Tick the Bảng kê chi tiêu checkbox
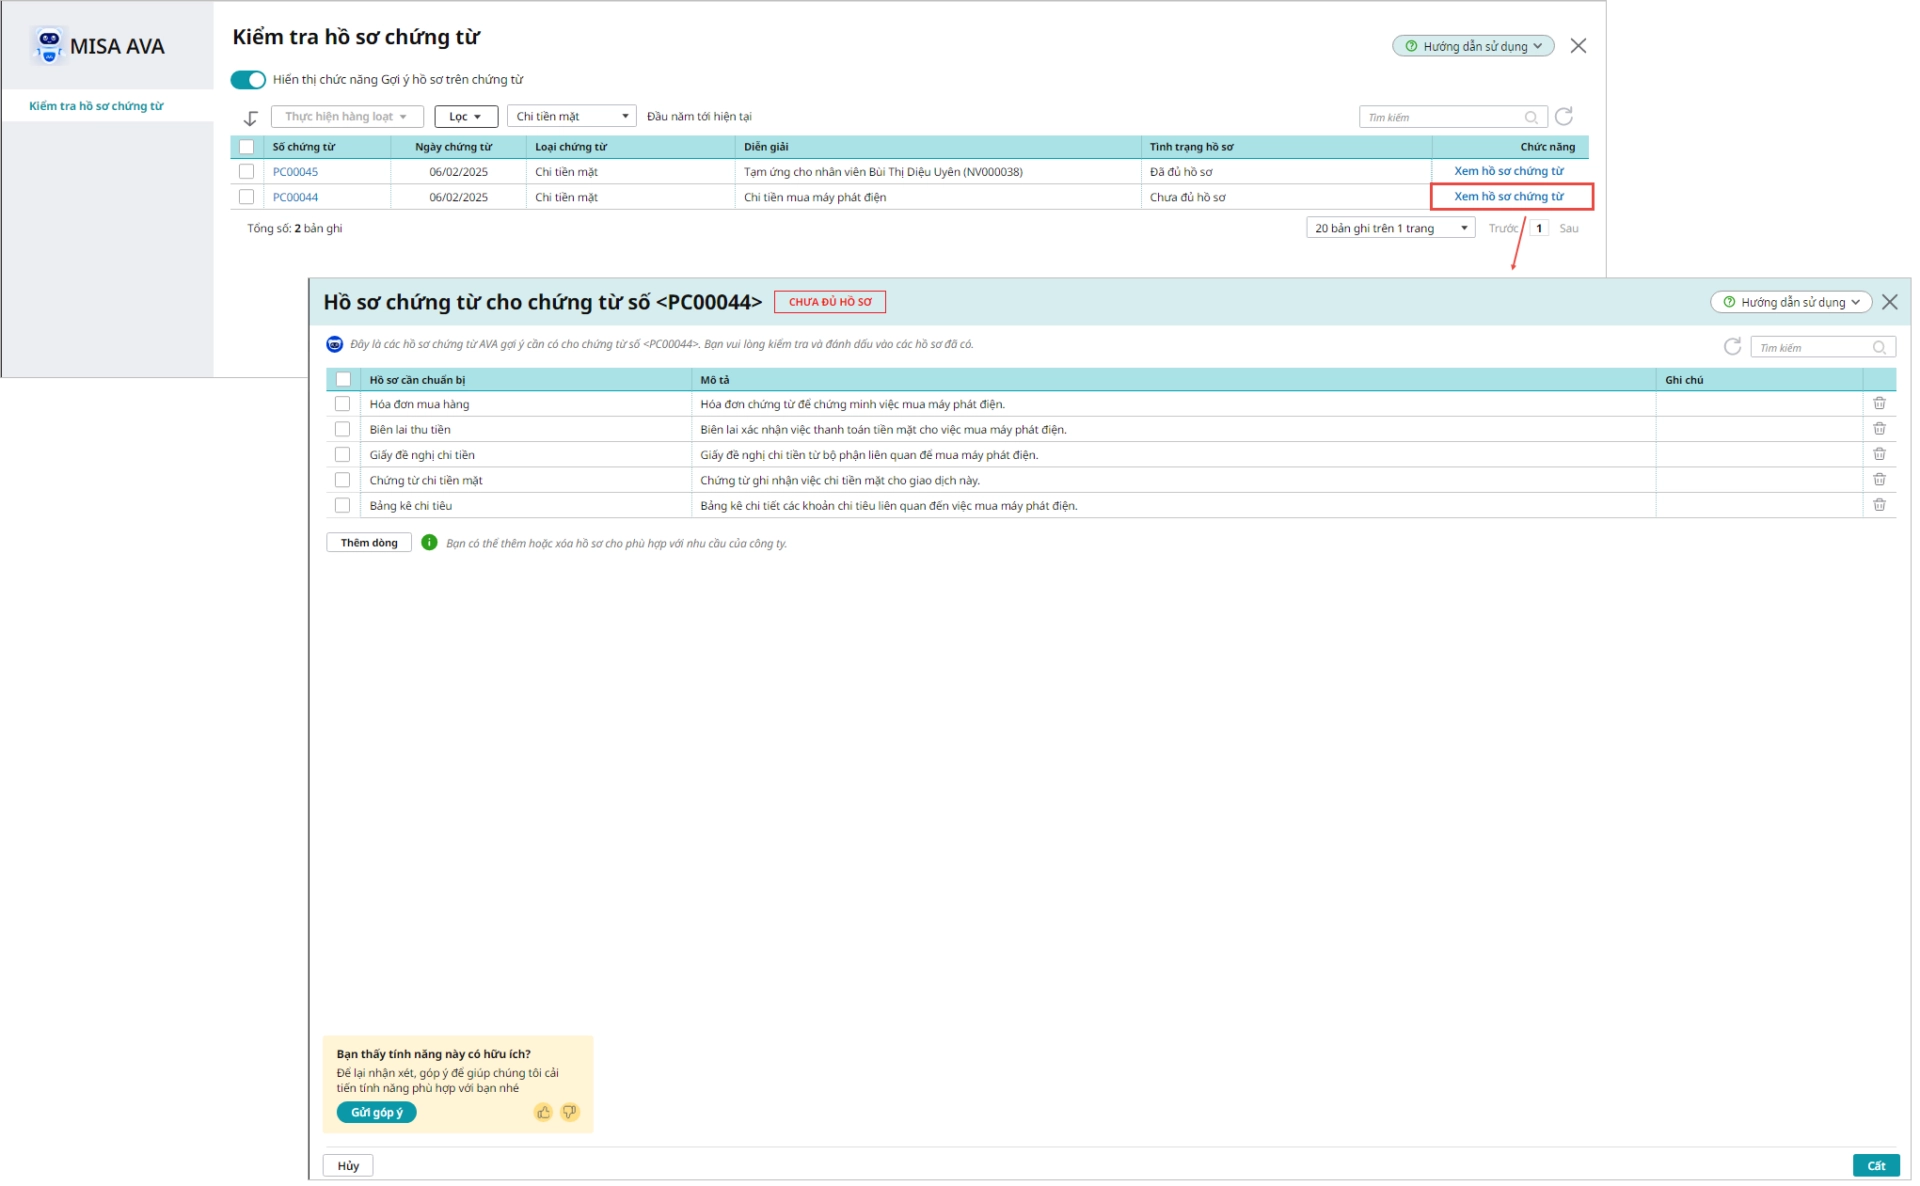This screenshot has width=1920, height=1186. click(x=343, y=505)
